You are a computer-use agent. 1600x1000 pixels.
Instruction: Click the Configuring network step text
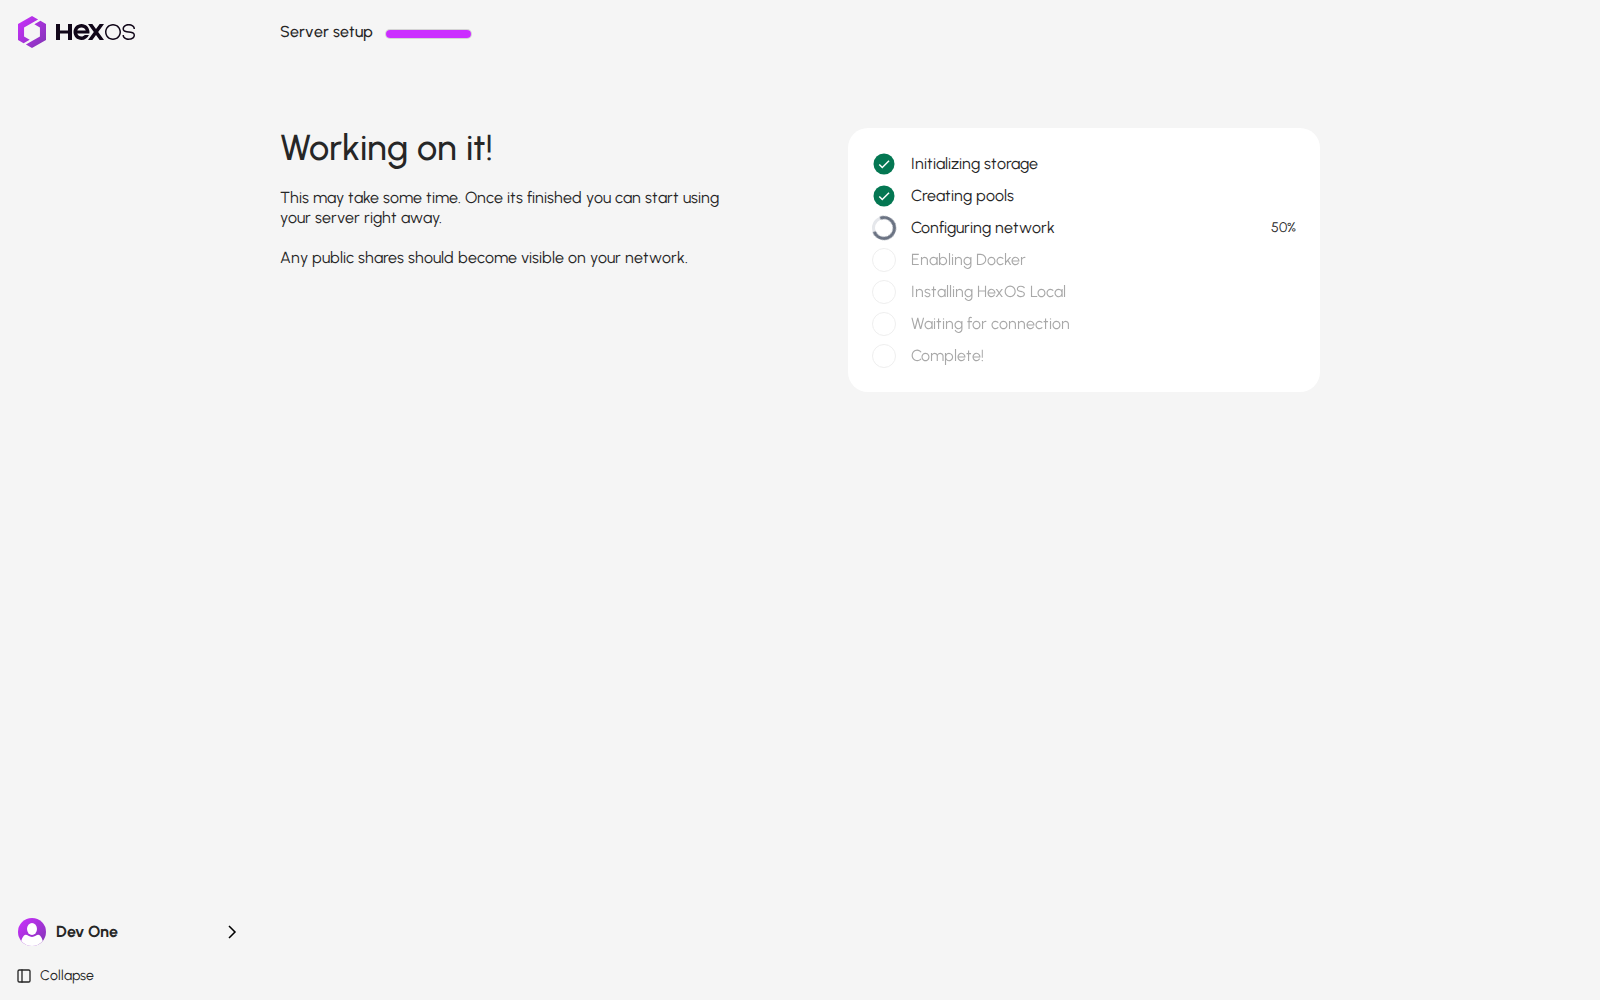[x=982, y=228]
